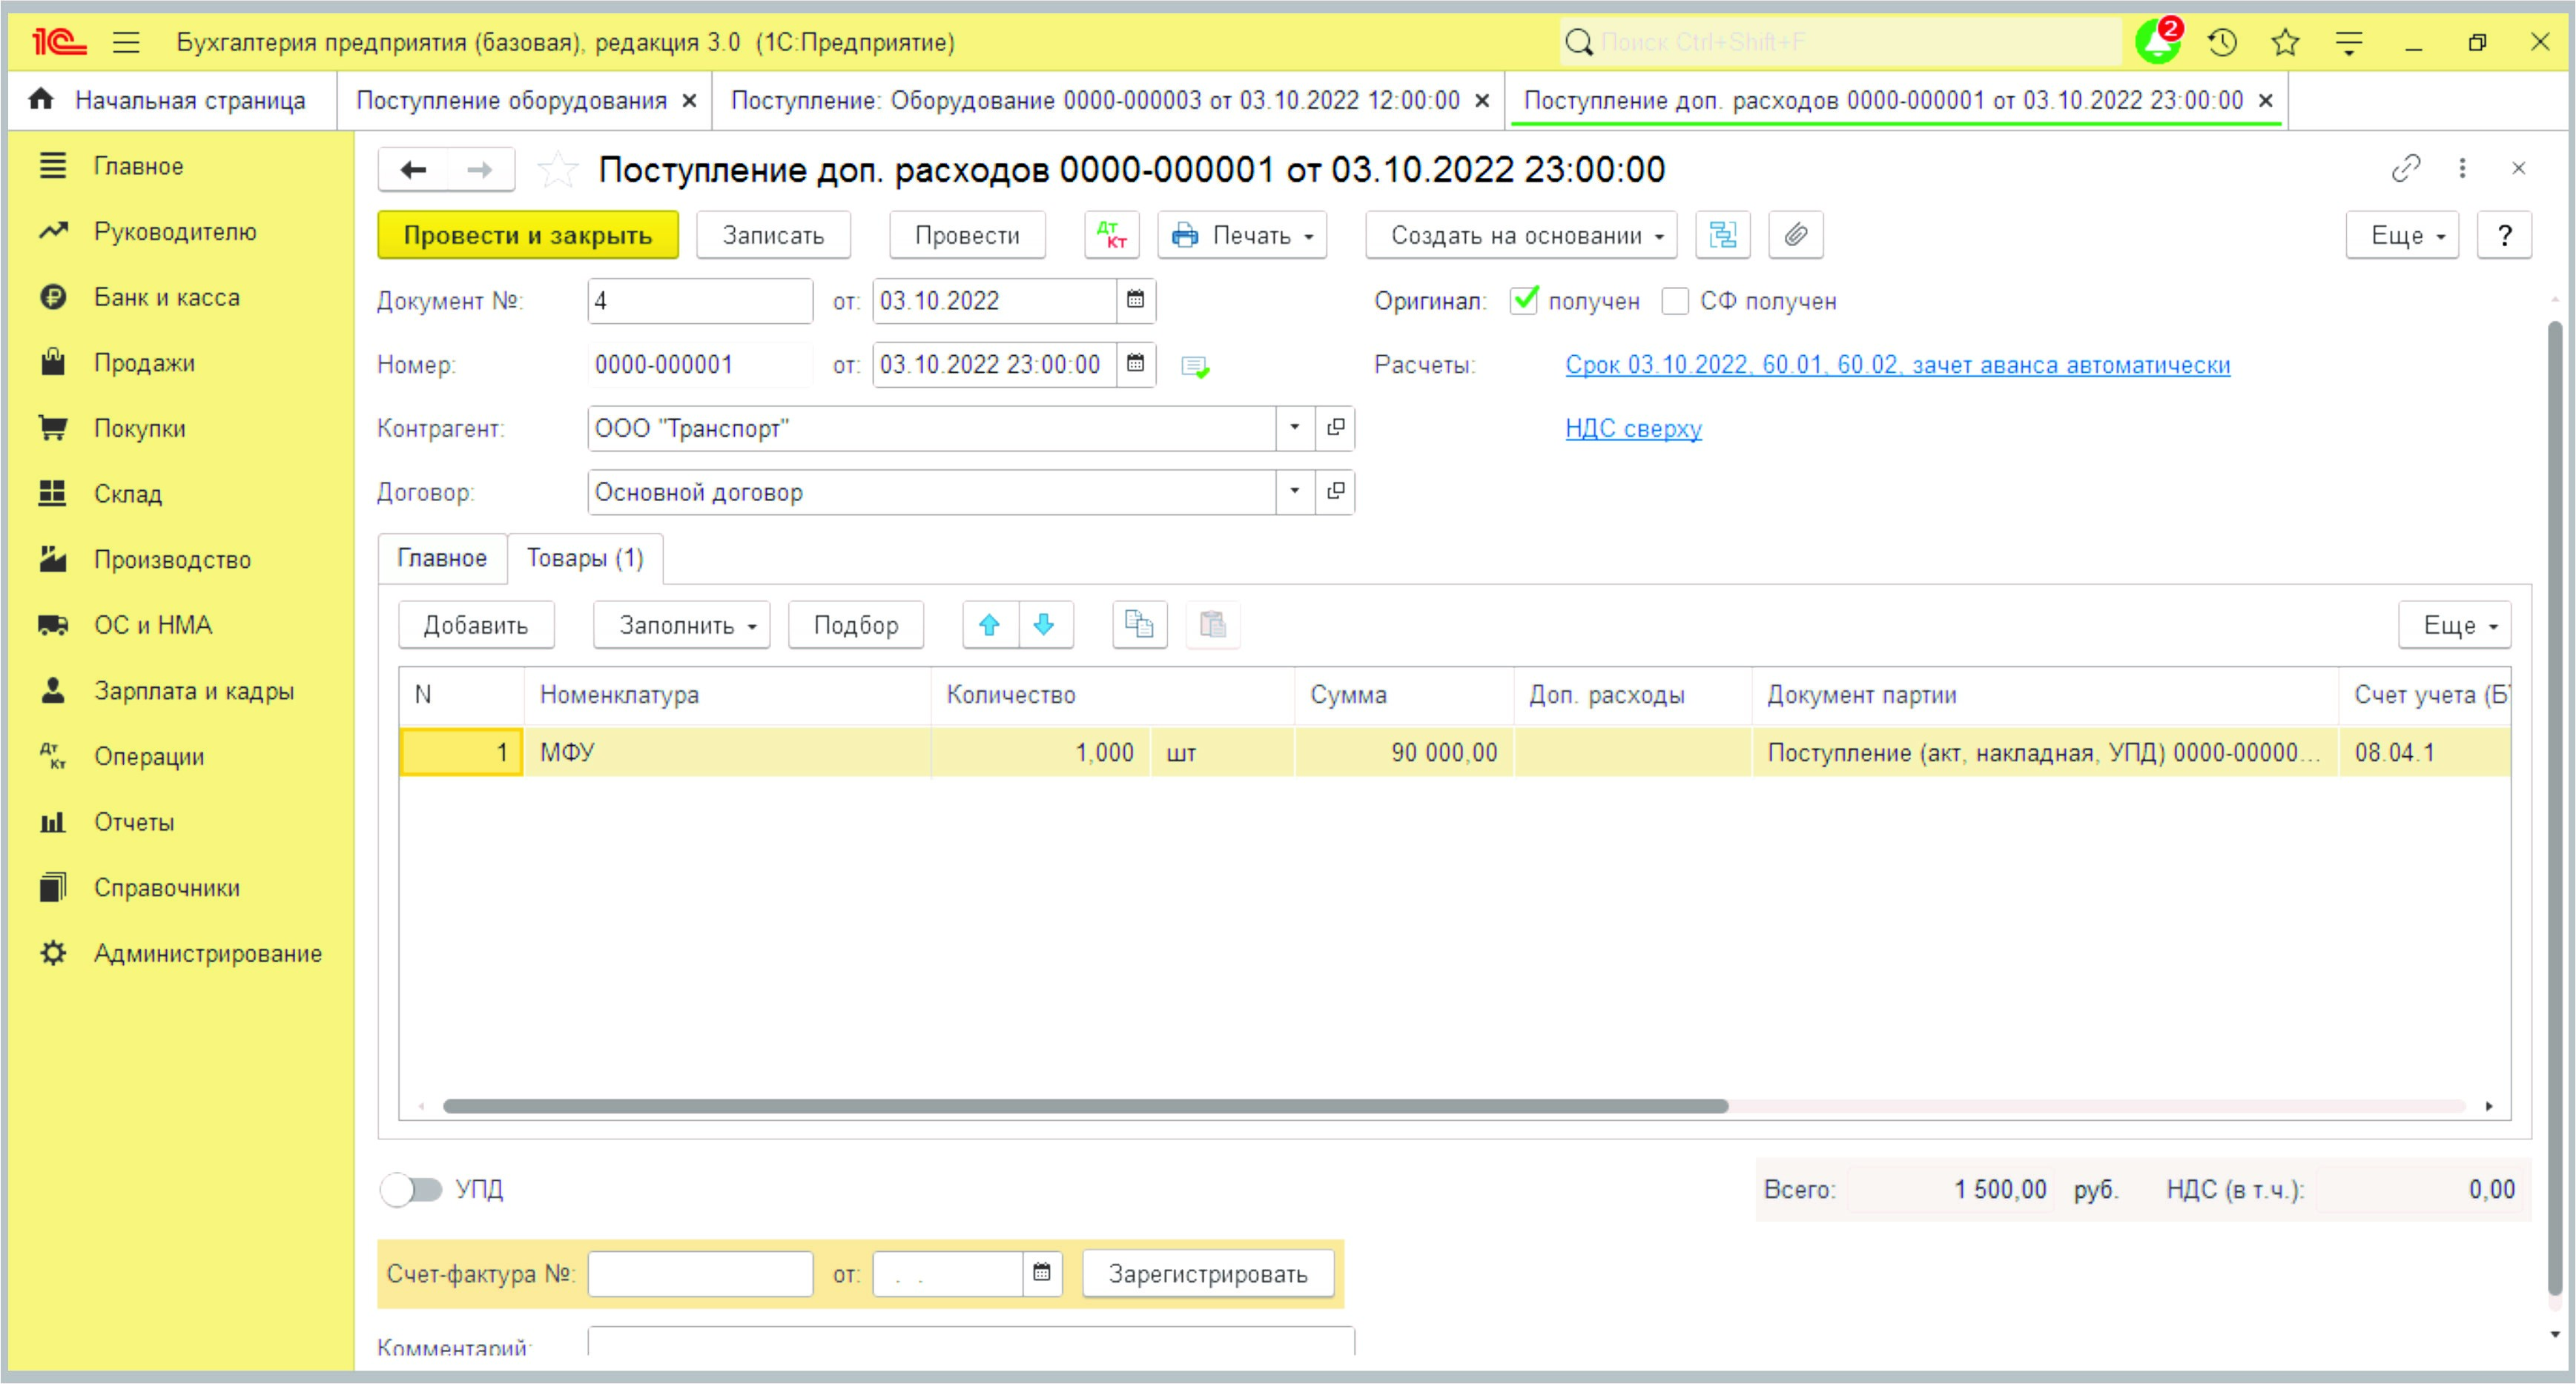Uncheck the Оригинал получен checkbox

coord(1523,300)
